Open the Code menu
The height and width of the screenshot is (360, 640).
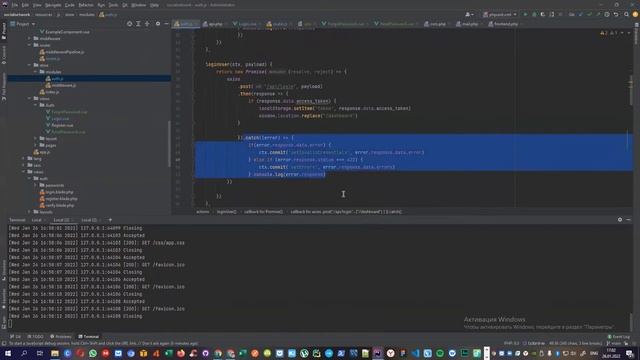(x=70, y=5)
